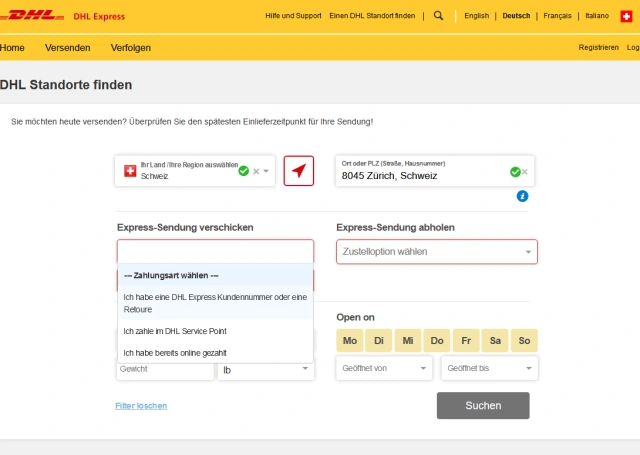
Task: Click the Gewicht input field
Action: (165, 369)
